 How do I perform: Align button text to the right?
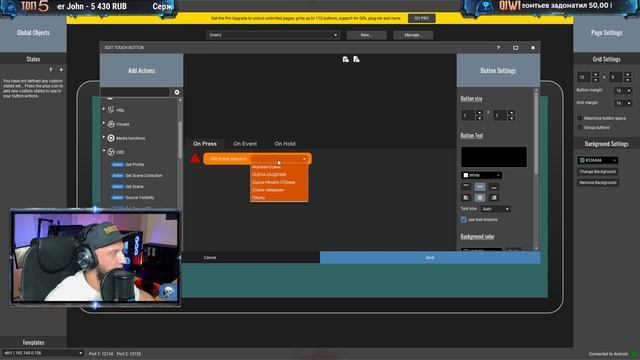[x=494, y=198]
